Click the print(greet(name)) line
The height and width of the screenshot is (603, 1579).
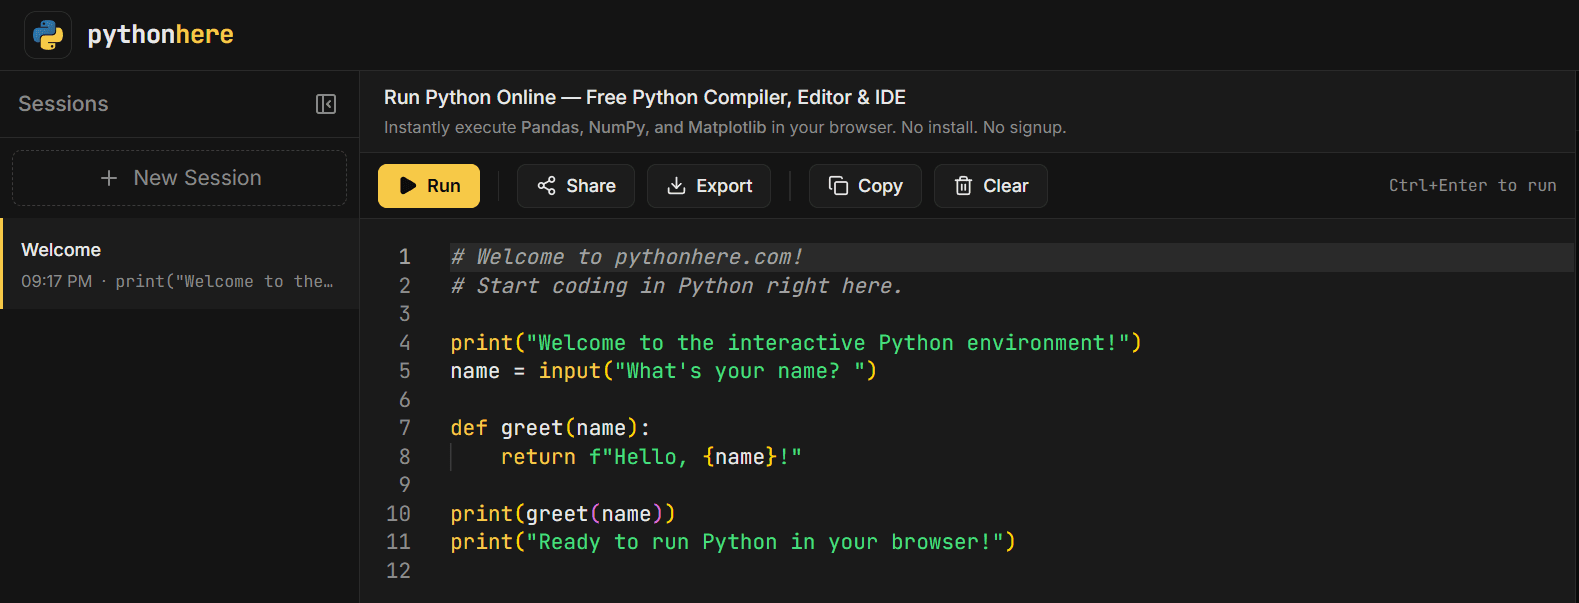click(563, 514)
